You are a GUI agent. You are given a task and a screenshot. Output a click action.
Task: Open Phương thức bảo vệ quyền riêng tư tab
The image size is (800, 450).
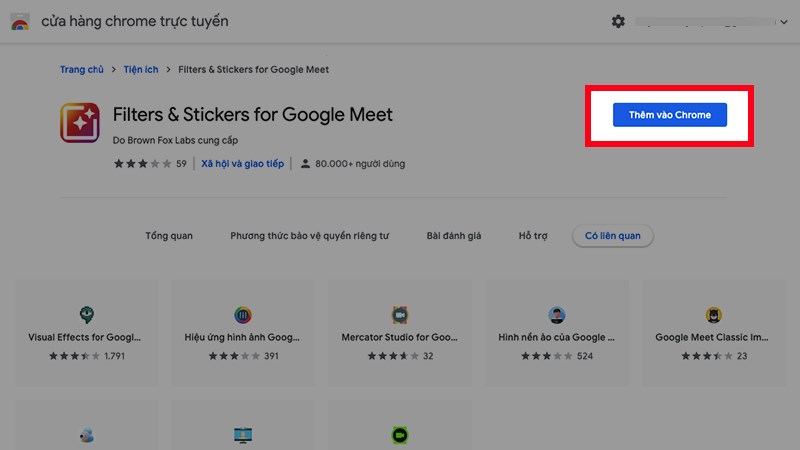coord(309,236)
